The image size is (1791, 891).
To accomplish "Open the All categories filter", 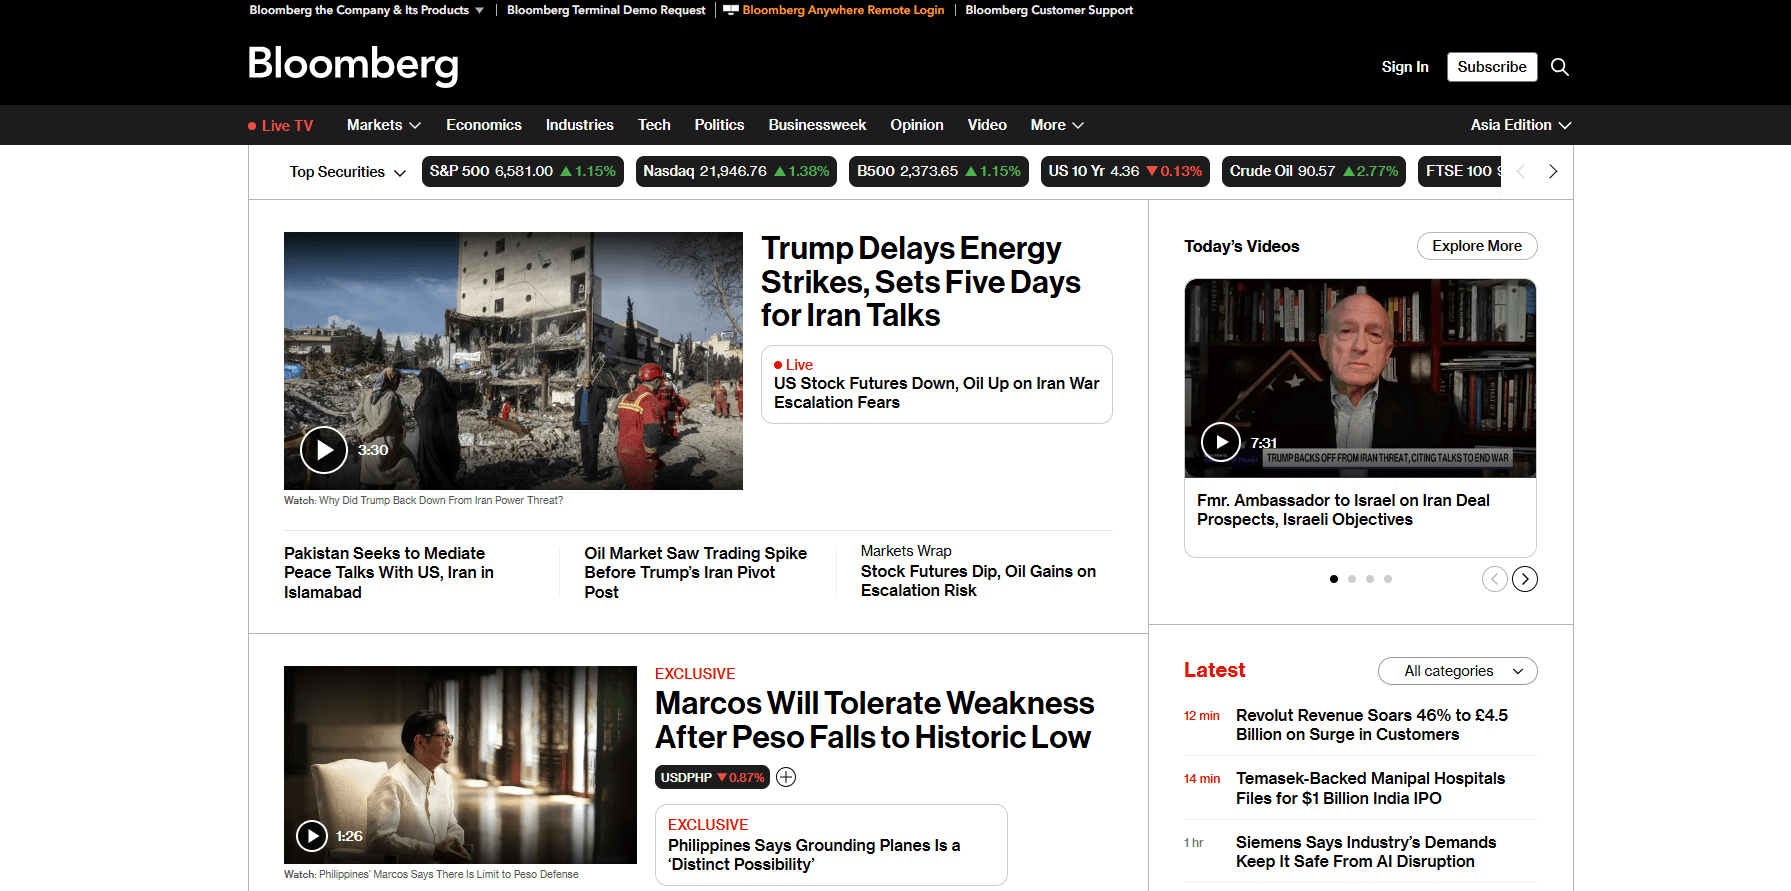I will (x=1457, y=671).
